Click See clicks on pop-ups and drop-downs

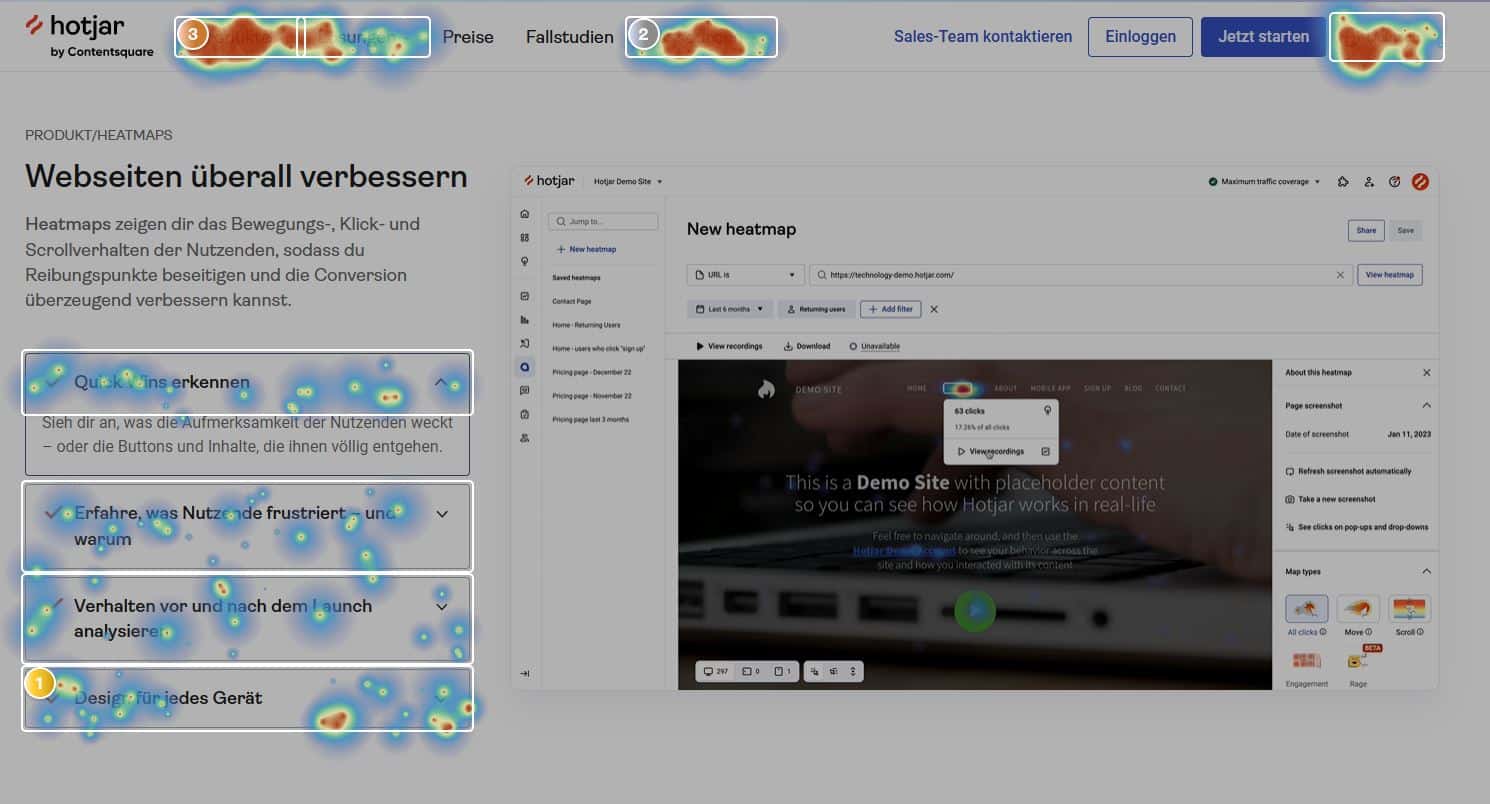pos(1356,527)
